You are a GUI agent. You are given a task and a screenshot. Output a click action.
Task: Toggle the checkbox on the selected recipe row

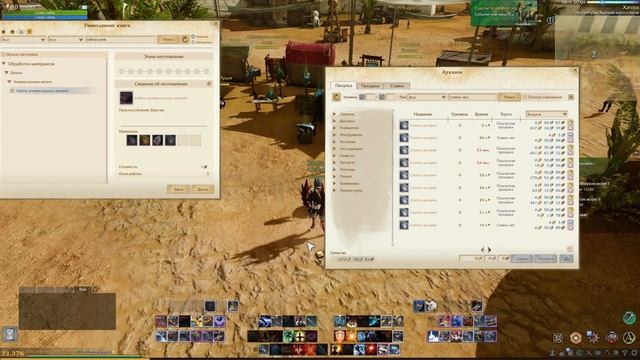point(12,91)
